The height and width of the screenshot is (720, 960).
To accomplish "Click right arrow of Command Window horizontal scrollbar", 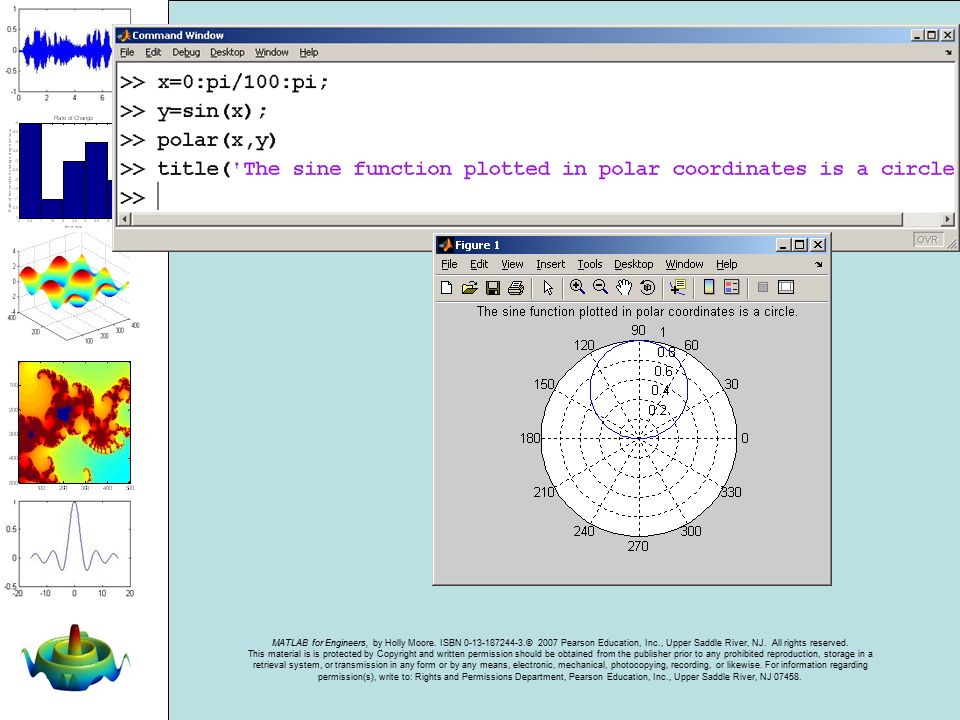I will 948,219.
